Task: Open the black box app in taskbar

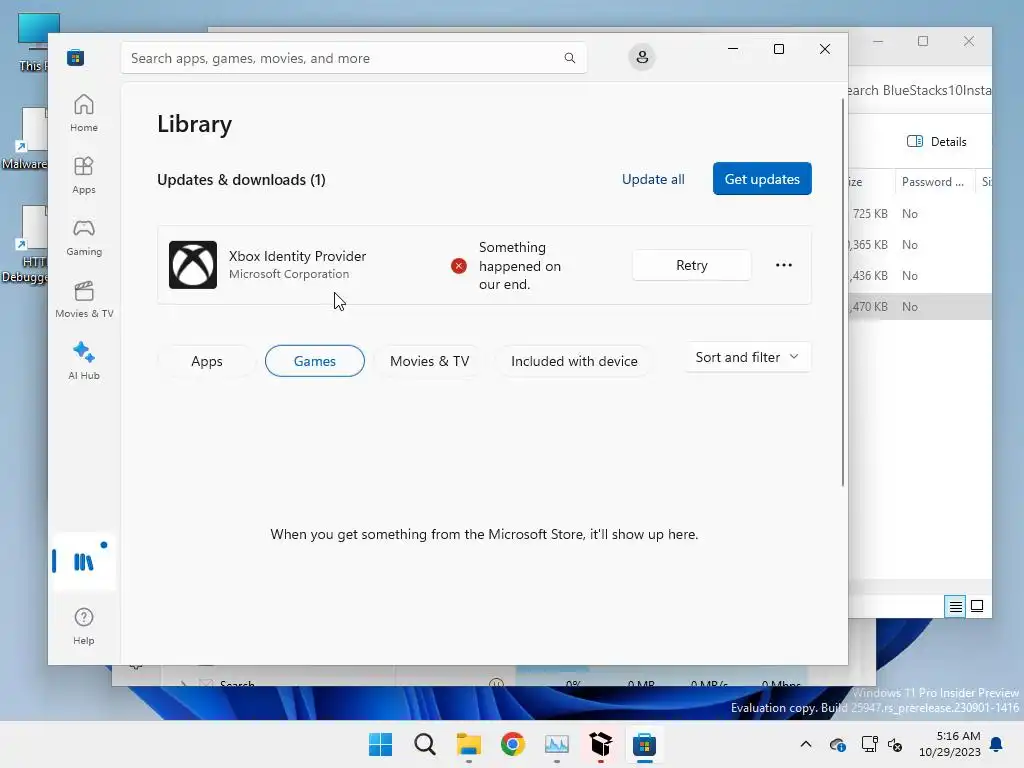Action: pyautogui.click(x=600, y=744)
